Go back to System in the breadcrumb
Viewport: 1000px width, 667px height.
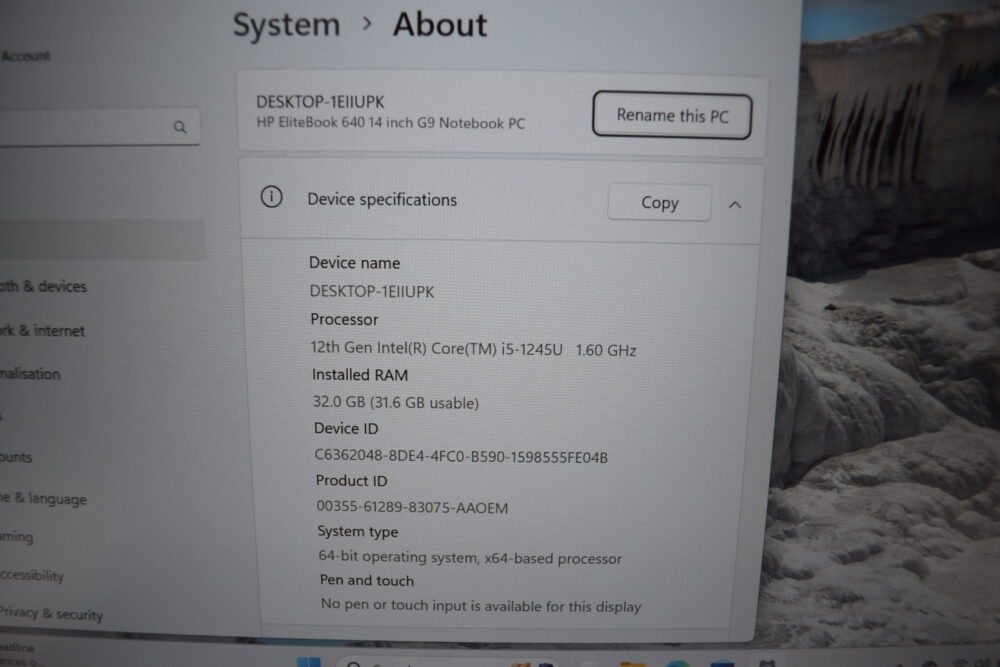286,26
